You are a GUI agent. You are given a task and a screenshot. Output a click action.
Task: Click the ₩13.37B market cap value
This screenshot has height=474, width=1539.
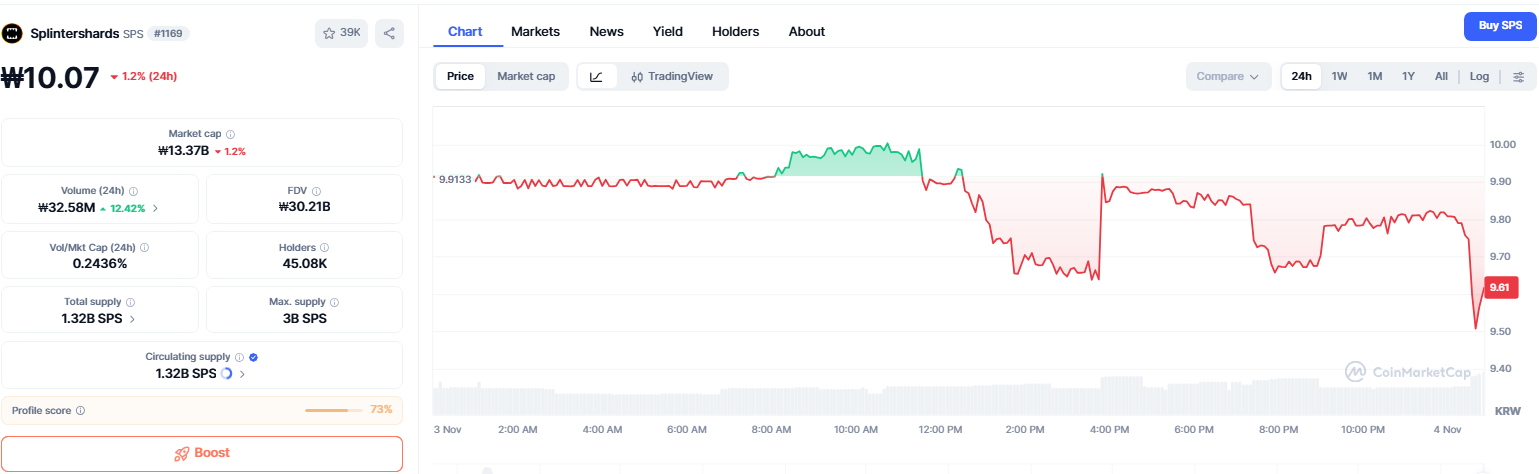[183, 151]
